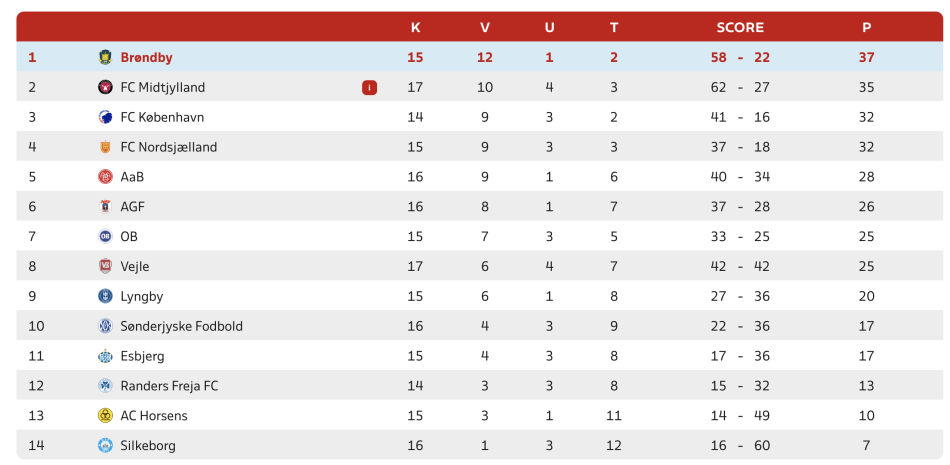Screen dimensions: 950x465
Task: Click the FC København club logo
Action: tap(105, 117)
